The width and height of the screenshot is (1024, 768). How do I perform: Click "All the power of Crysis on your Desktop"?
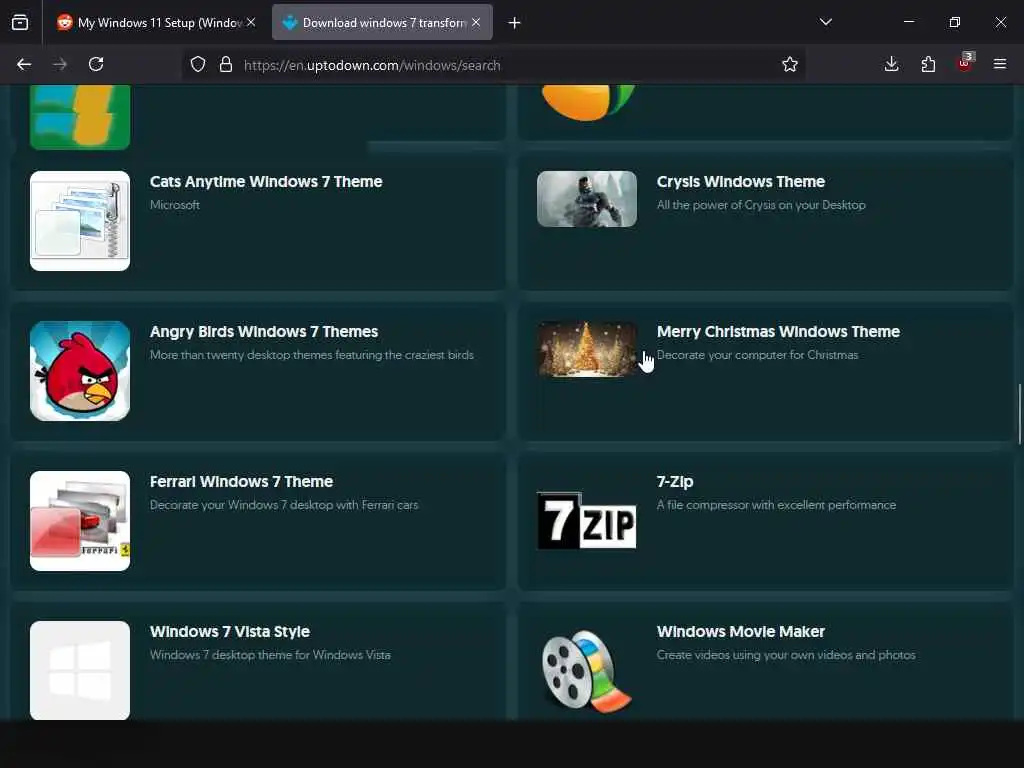pos(761,205)
